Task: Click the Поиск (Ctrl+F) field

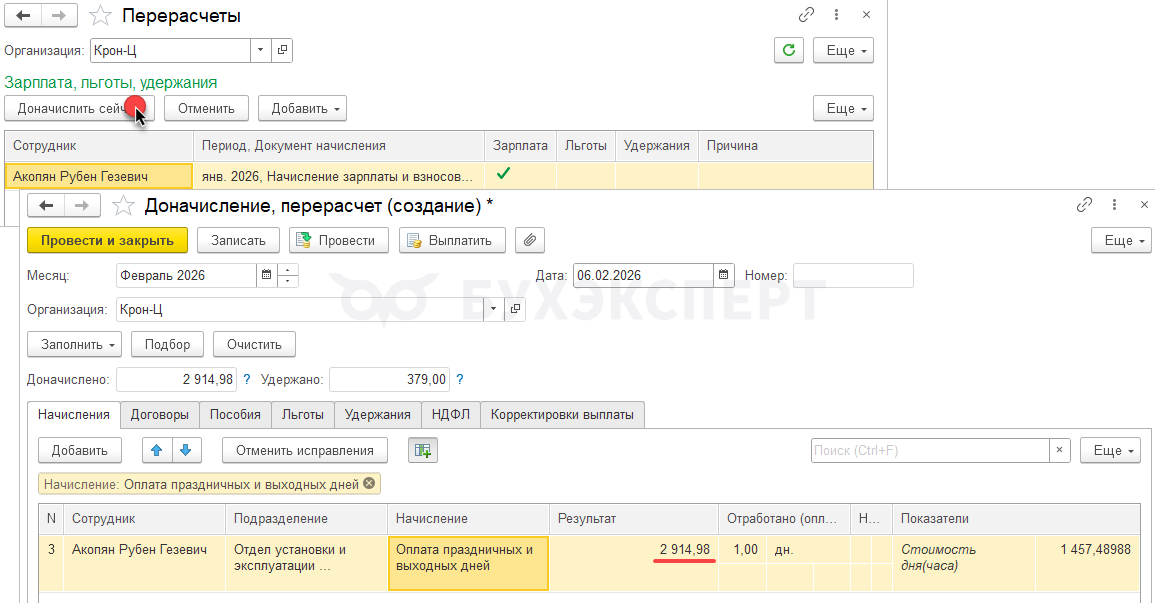Action: tap(930, 451)
